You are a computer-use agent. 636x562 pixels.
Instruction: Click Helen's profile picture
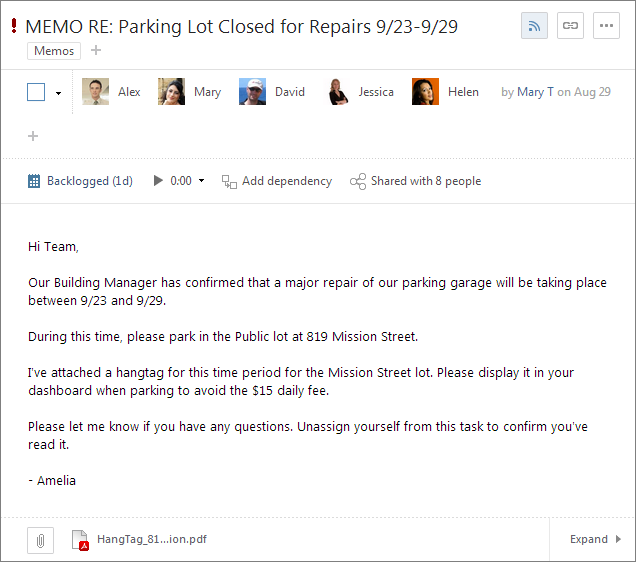[x=425, y=92]
